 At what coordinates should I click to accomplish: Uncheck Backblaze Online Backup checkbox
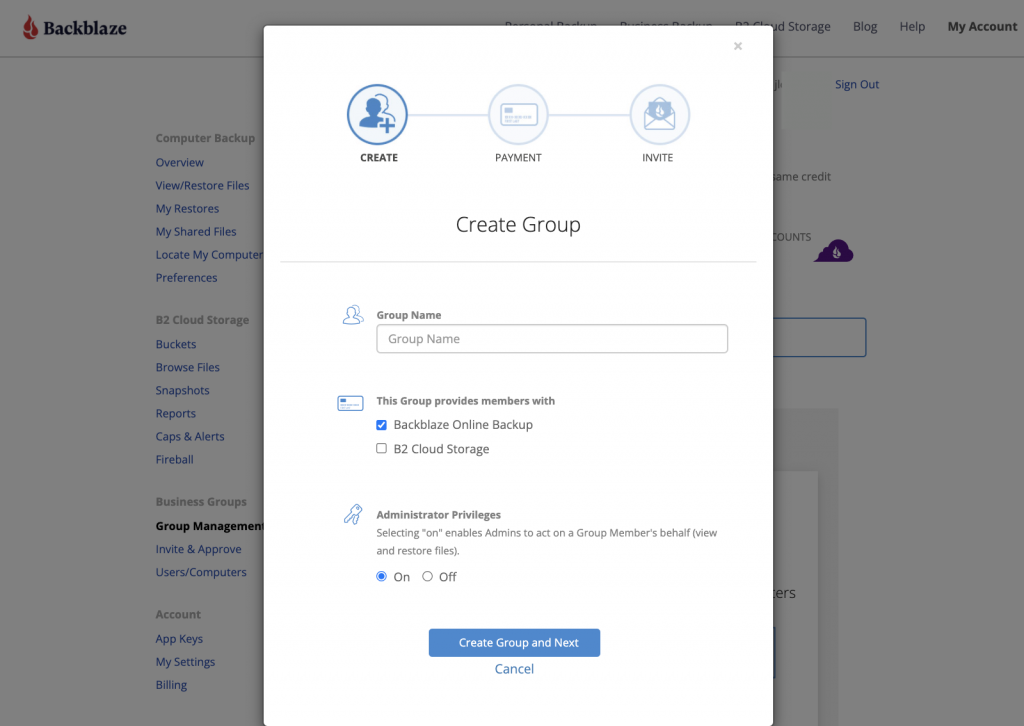381,425
